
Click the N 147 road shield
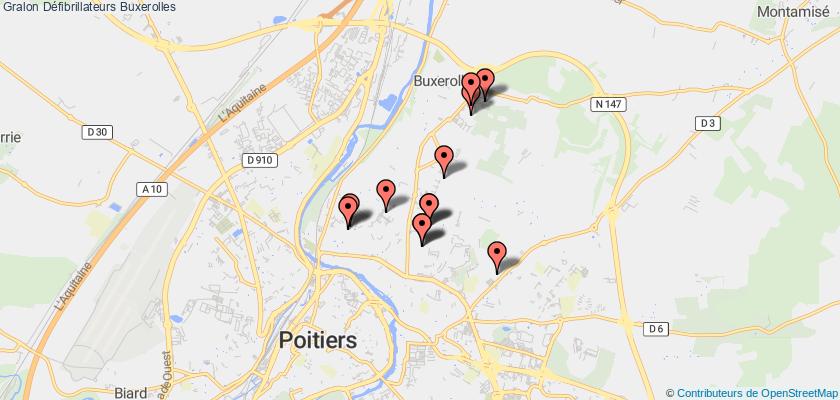(609, 104)
